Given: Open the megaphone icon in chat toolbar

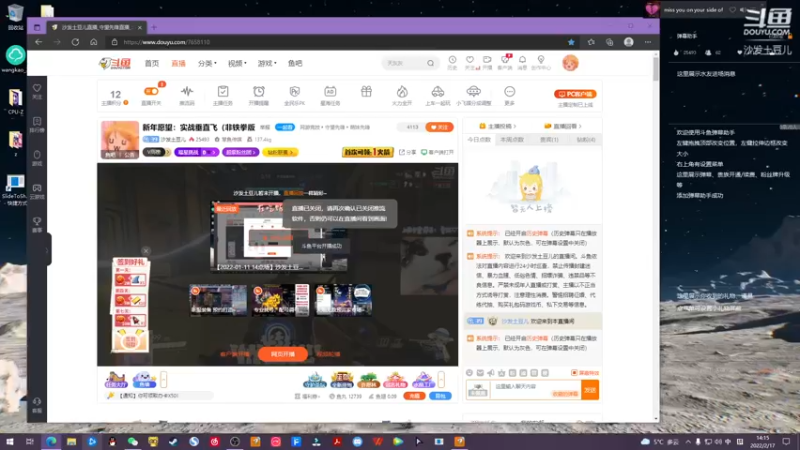Looking at the screenshot, I should (x=491, y=373).
